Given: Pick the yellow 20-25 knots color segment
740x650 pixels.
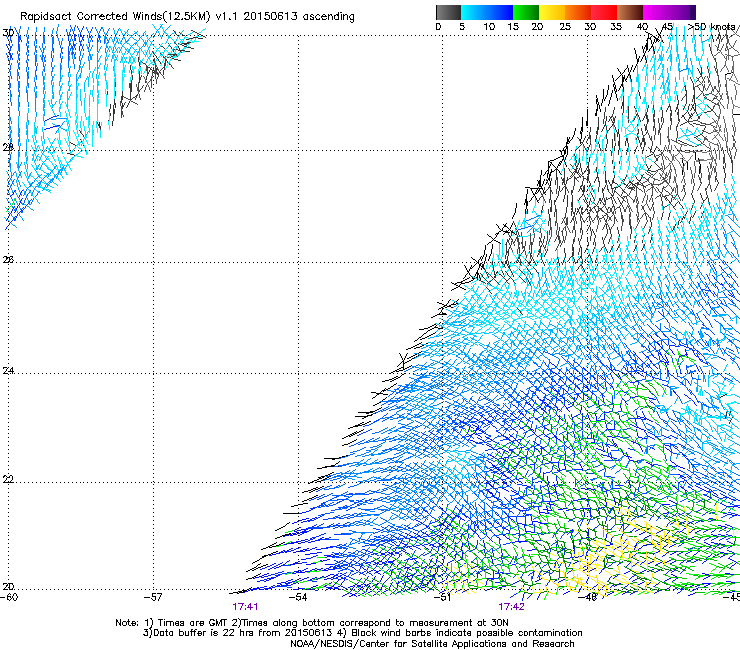Looking at the screenshot, I should (552, 12).
